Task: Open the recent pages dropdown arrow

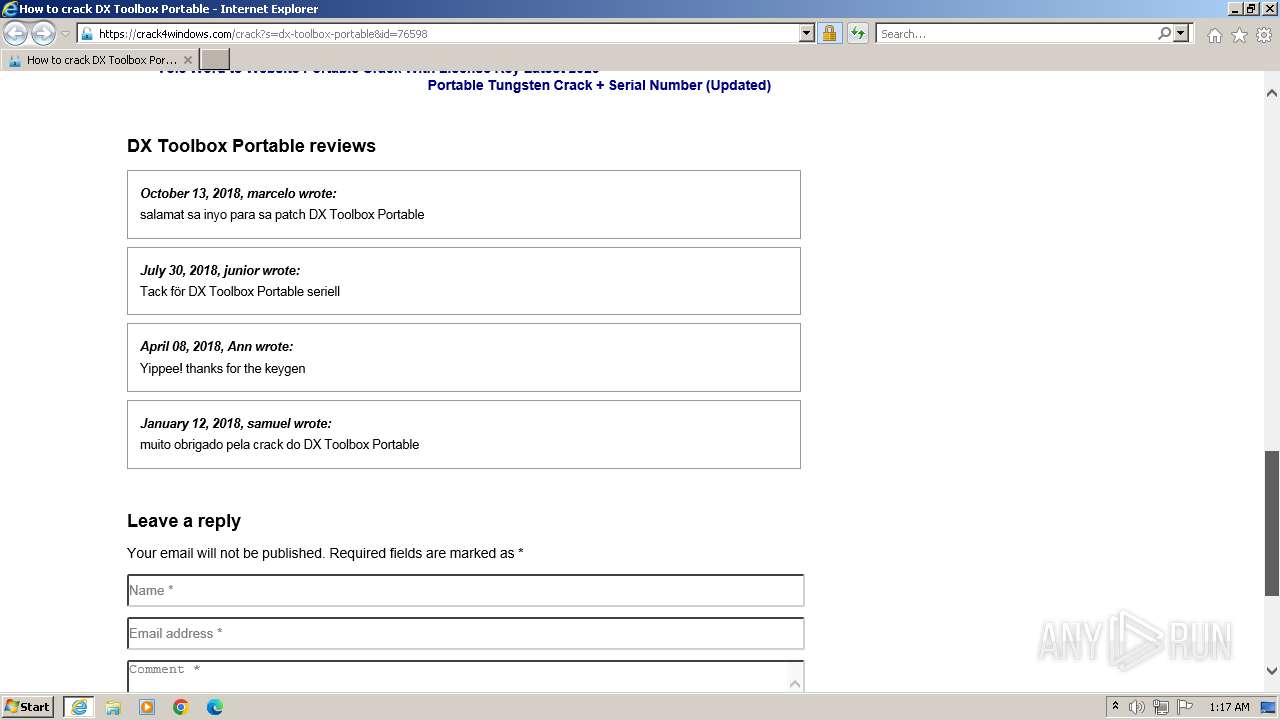Action: pyautogui.click(x=65, y=34)
